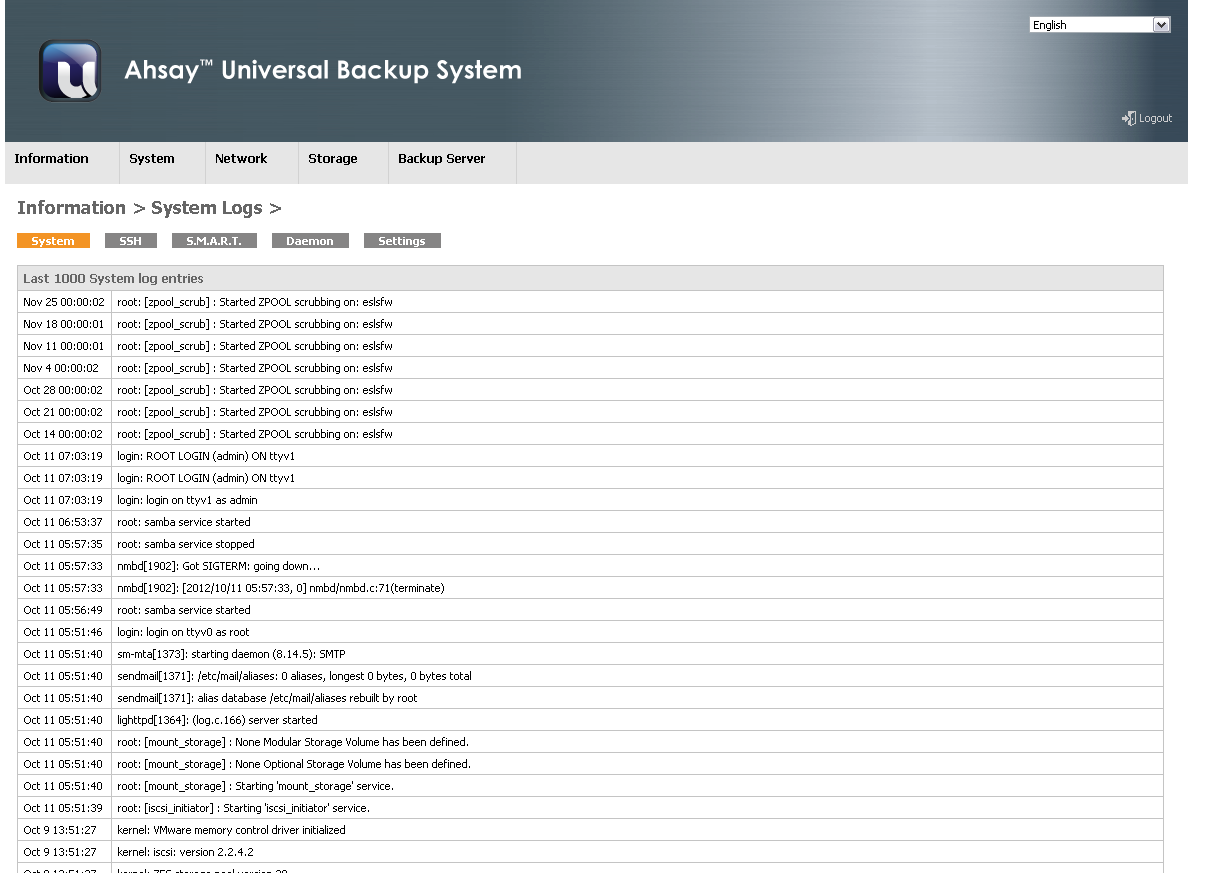Click the Oct 11 05:56:49 samba started entry
Viewport: 1210px width, 873px height.
(590, 610)
